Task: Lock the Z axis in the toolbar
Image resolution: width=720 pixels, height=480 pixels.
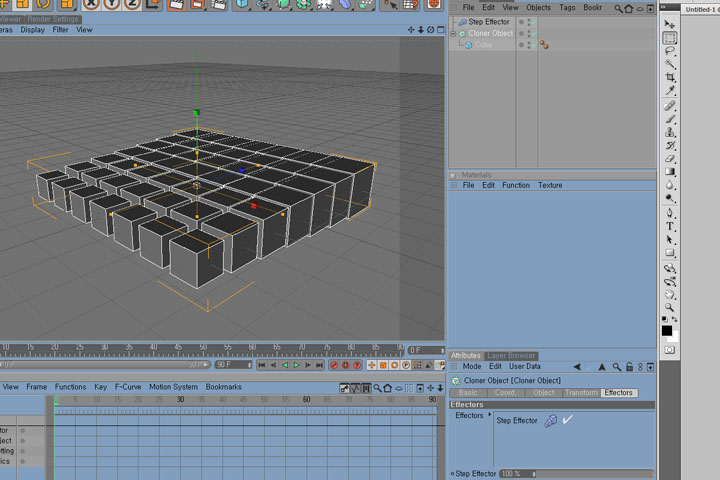Action: [x=132, y=4]
